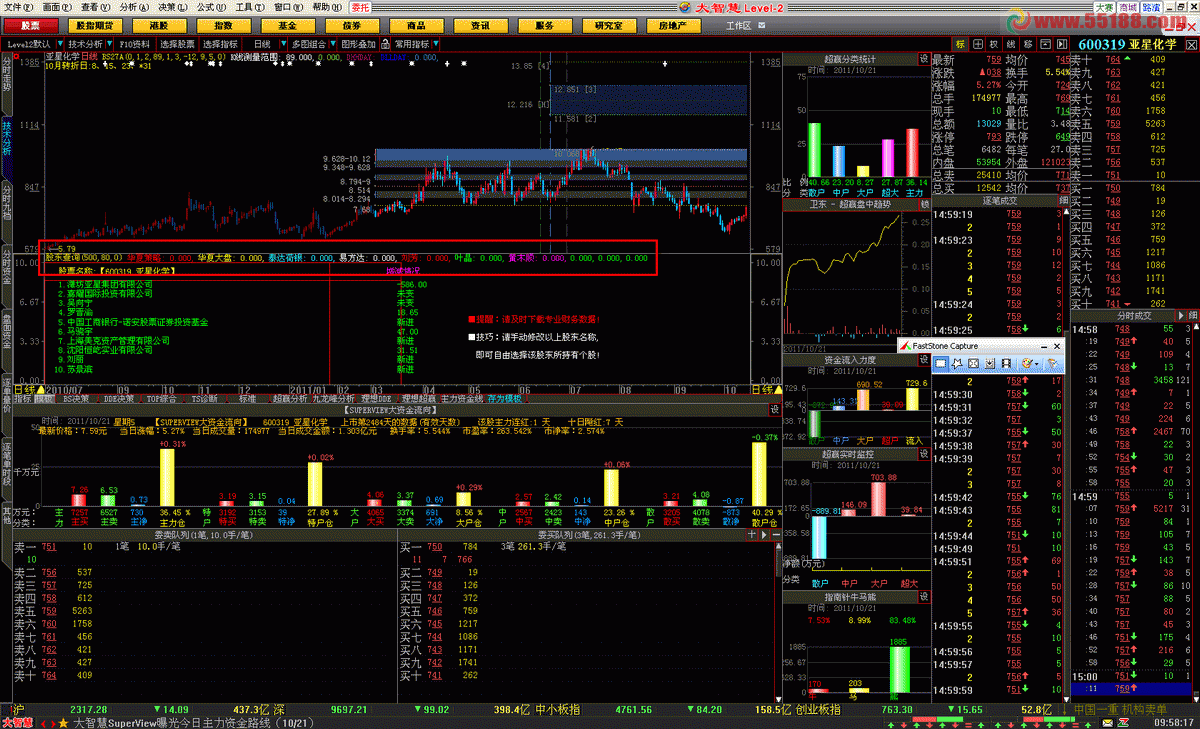
Task: Click 设 settings in 超赢分类统计 panel
Action: pyautogui.click(x=924, y=59)
